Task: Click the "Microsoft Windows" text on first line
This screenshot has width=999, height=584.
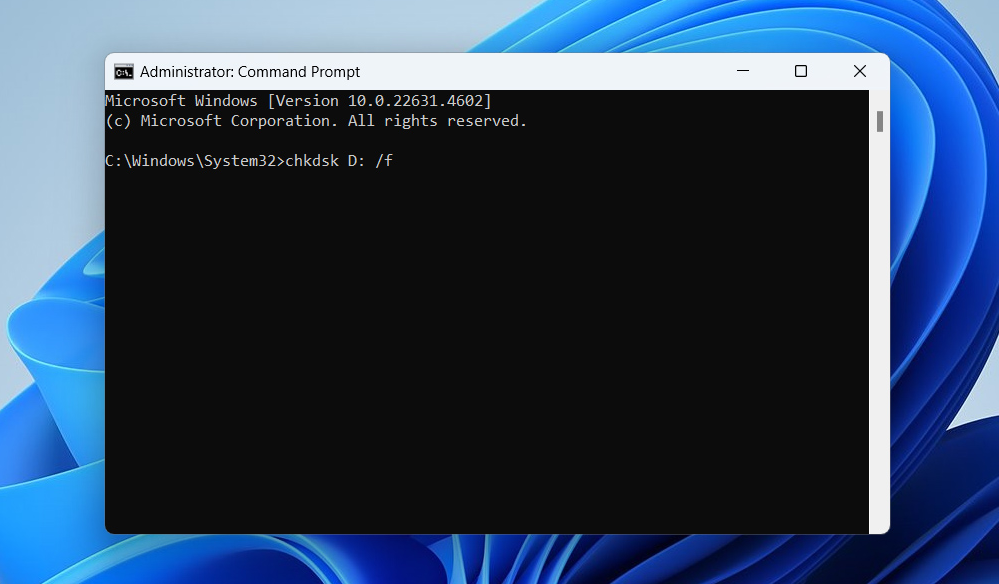Action: (181, 101)
